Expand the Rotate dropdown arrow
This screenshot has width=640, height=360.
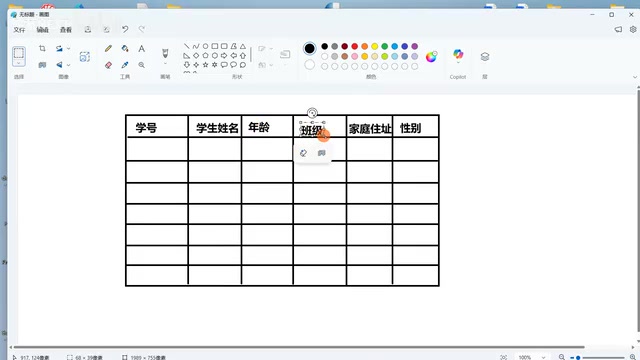pos(68,49)
